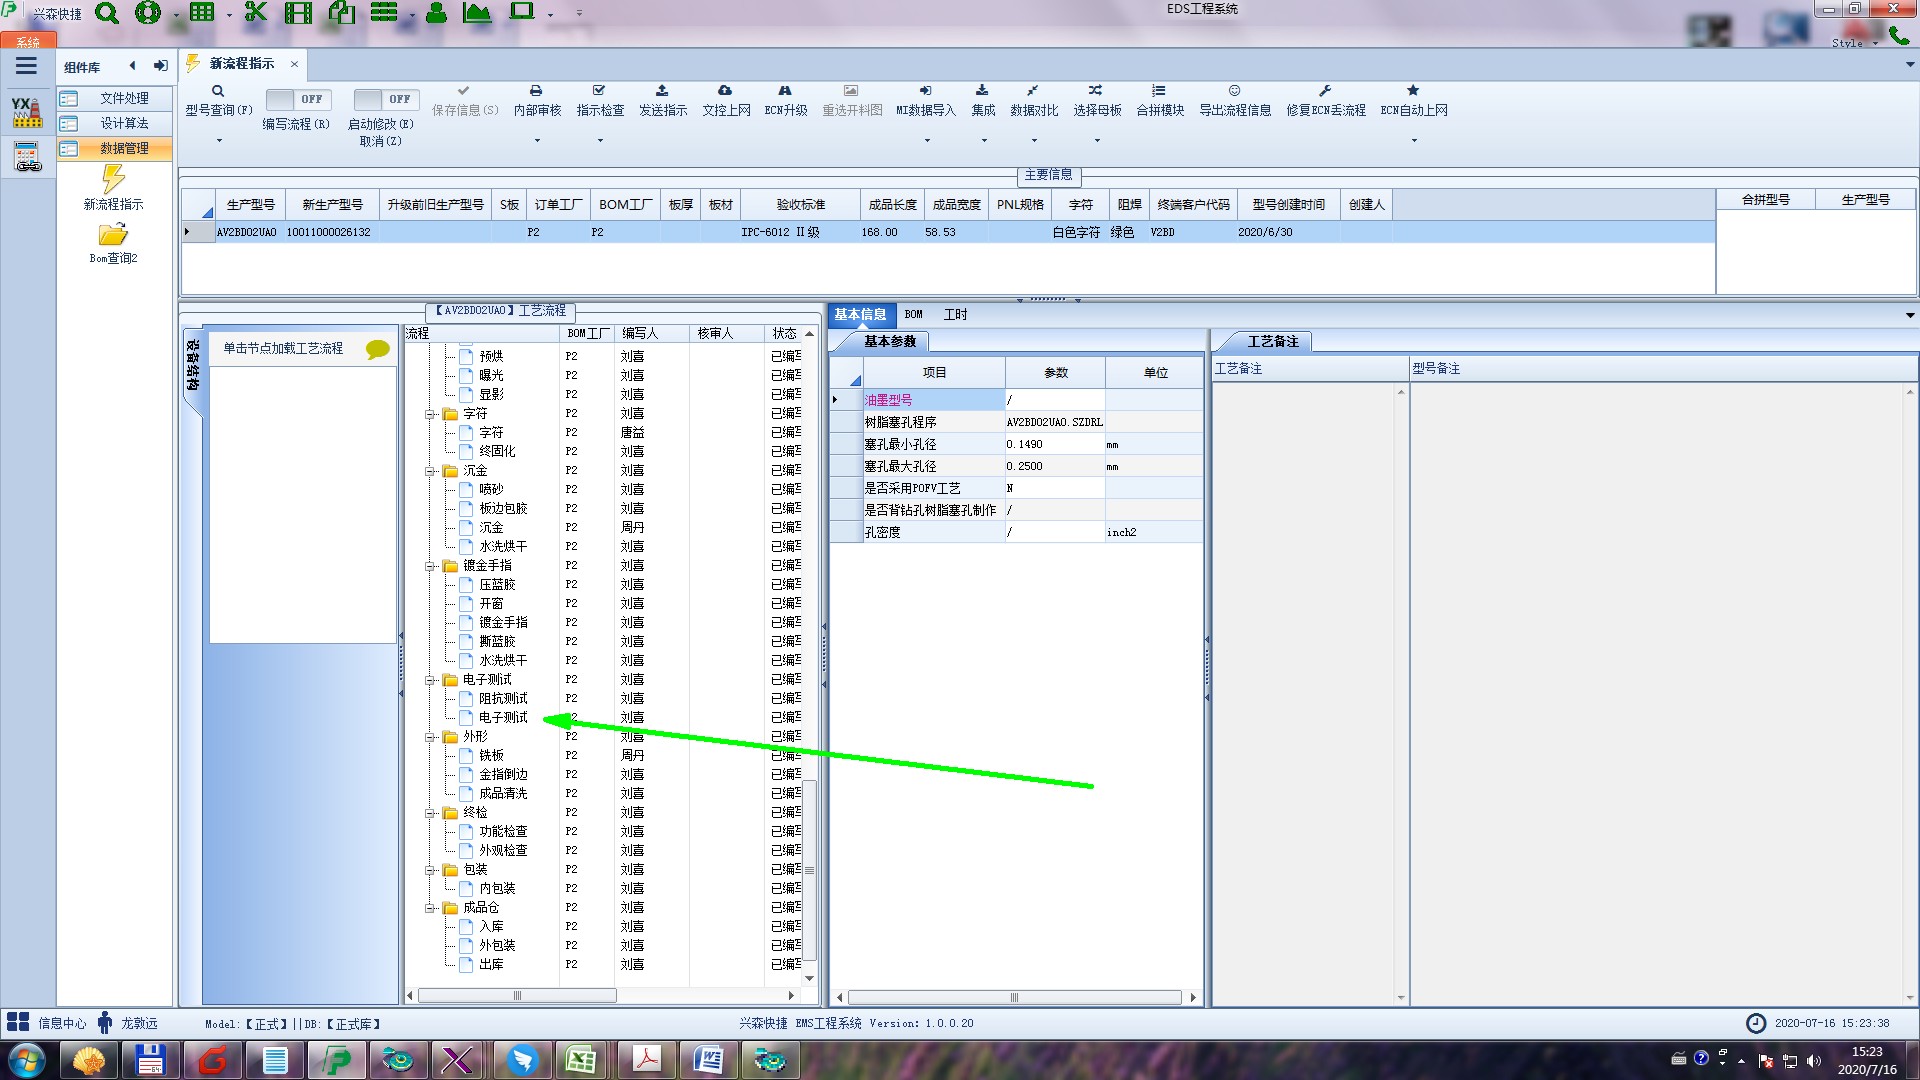Click 内部审核 printer toolbar button
Image resolution: width=1920 pixels, height=1080 pixels.
pos(537,101)
